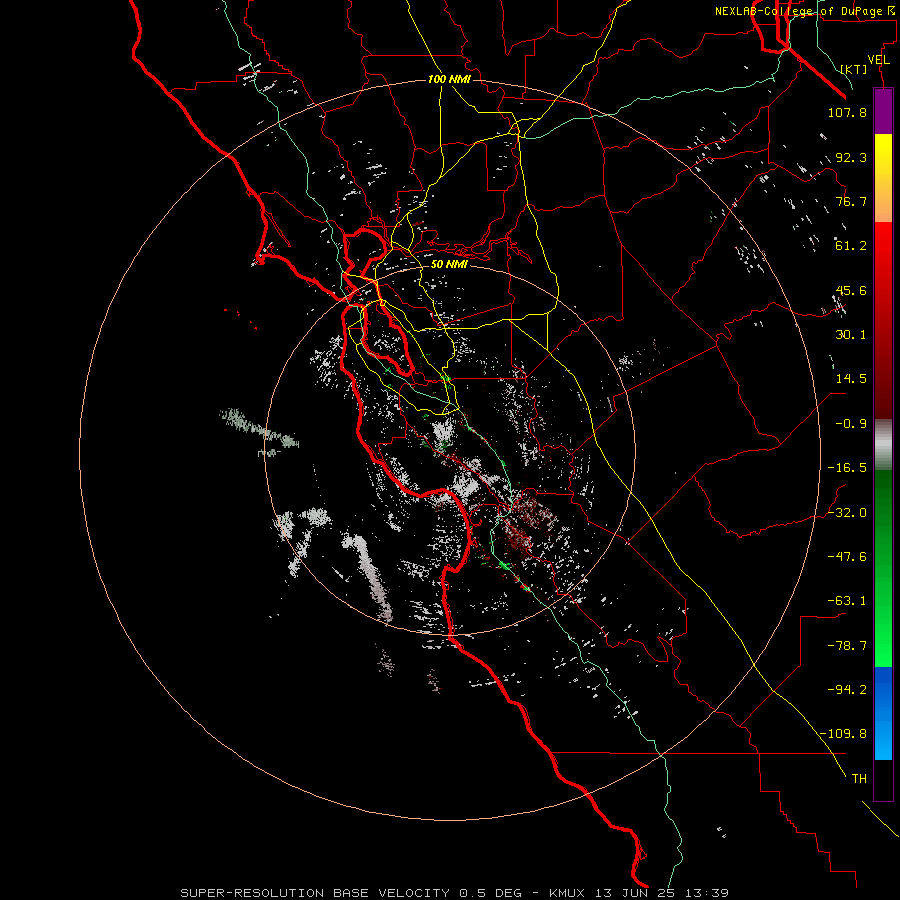900x900 pixels.
Task: Select the -63.1 scale value
Action: pos(847,601)
